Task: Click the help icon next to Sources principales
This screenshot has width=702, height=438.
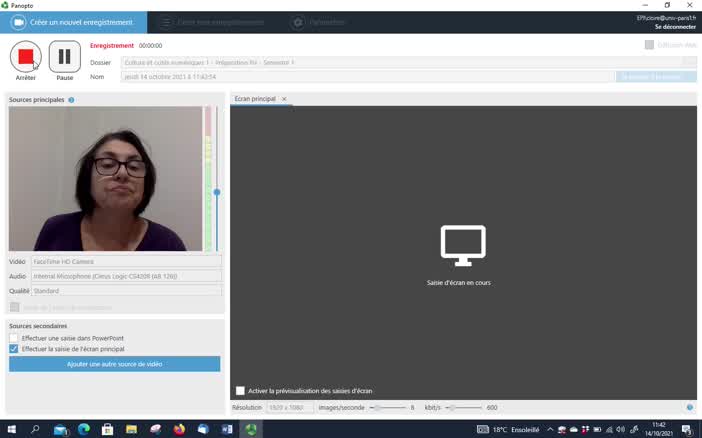Action: click(71, 100)
